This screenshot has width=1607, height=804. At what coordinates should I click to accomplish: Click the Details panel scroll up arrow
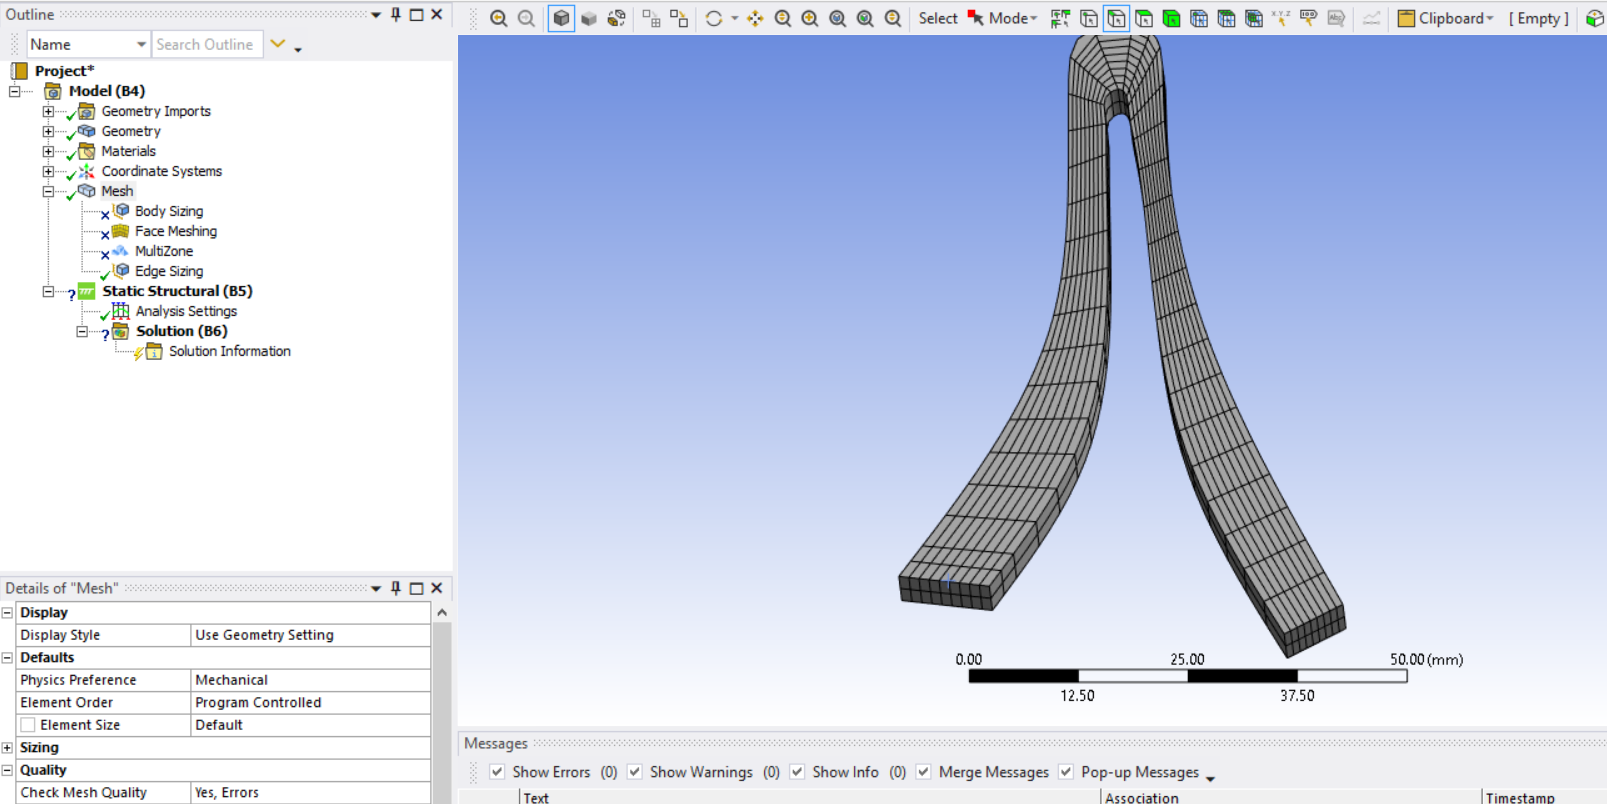[x=442, y=612]
